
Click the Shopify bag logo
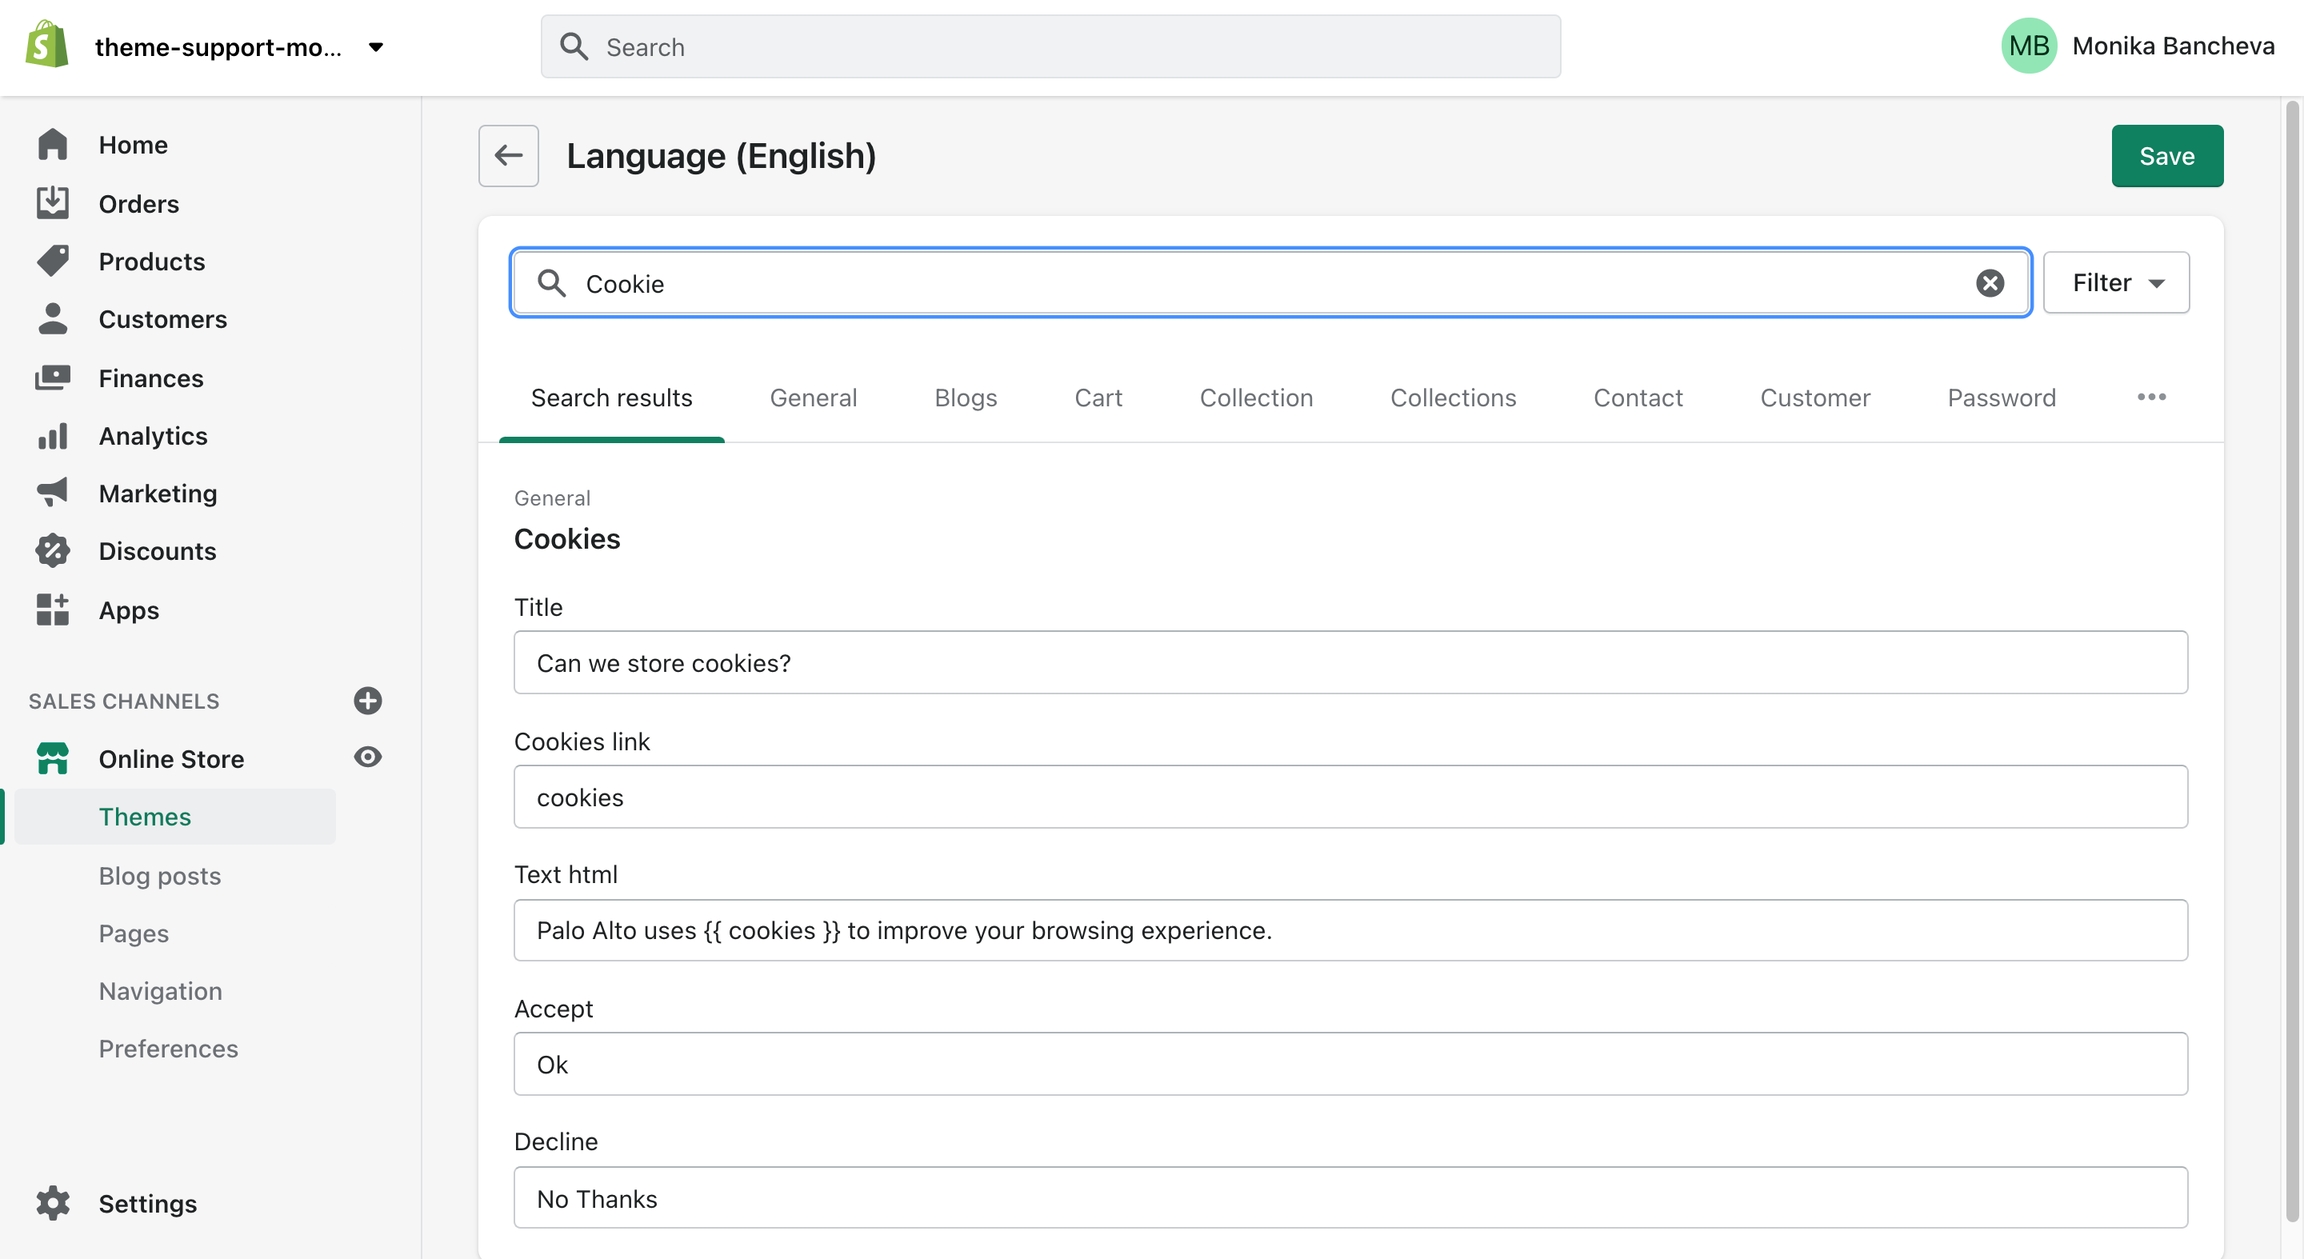coord(47,45)
